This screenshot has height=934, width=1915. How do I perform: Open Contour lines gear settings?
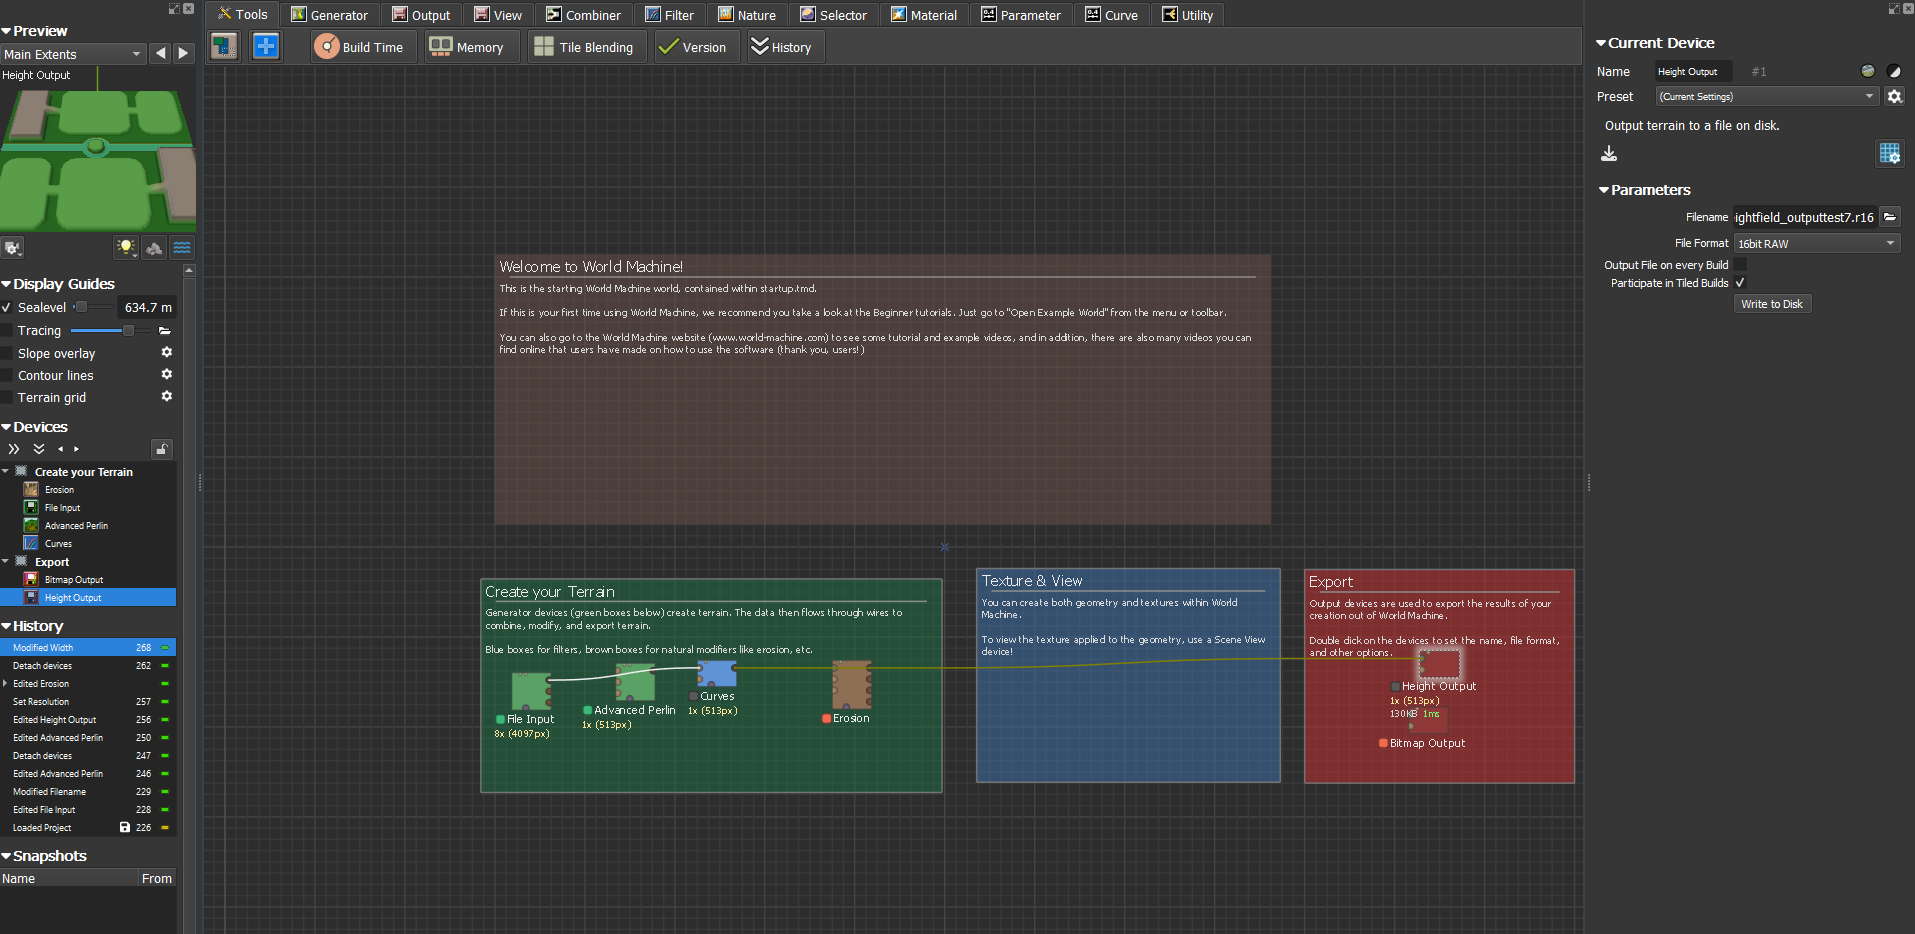tap(167, 374)
